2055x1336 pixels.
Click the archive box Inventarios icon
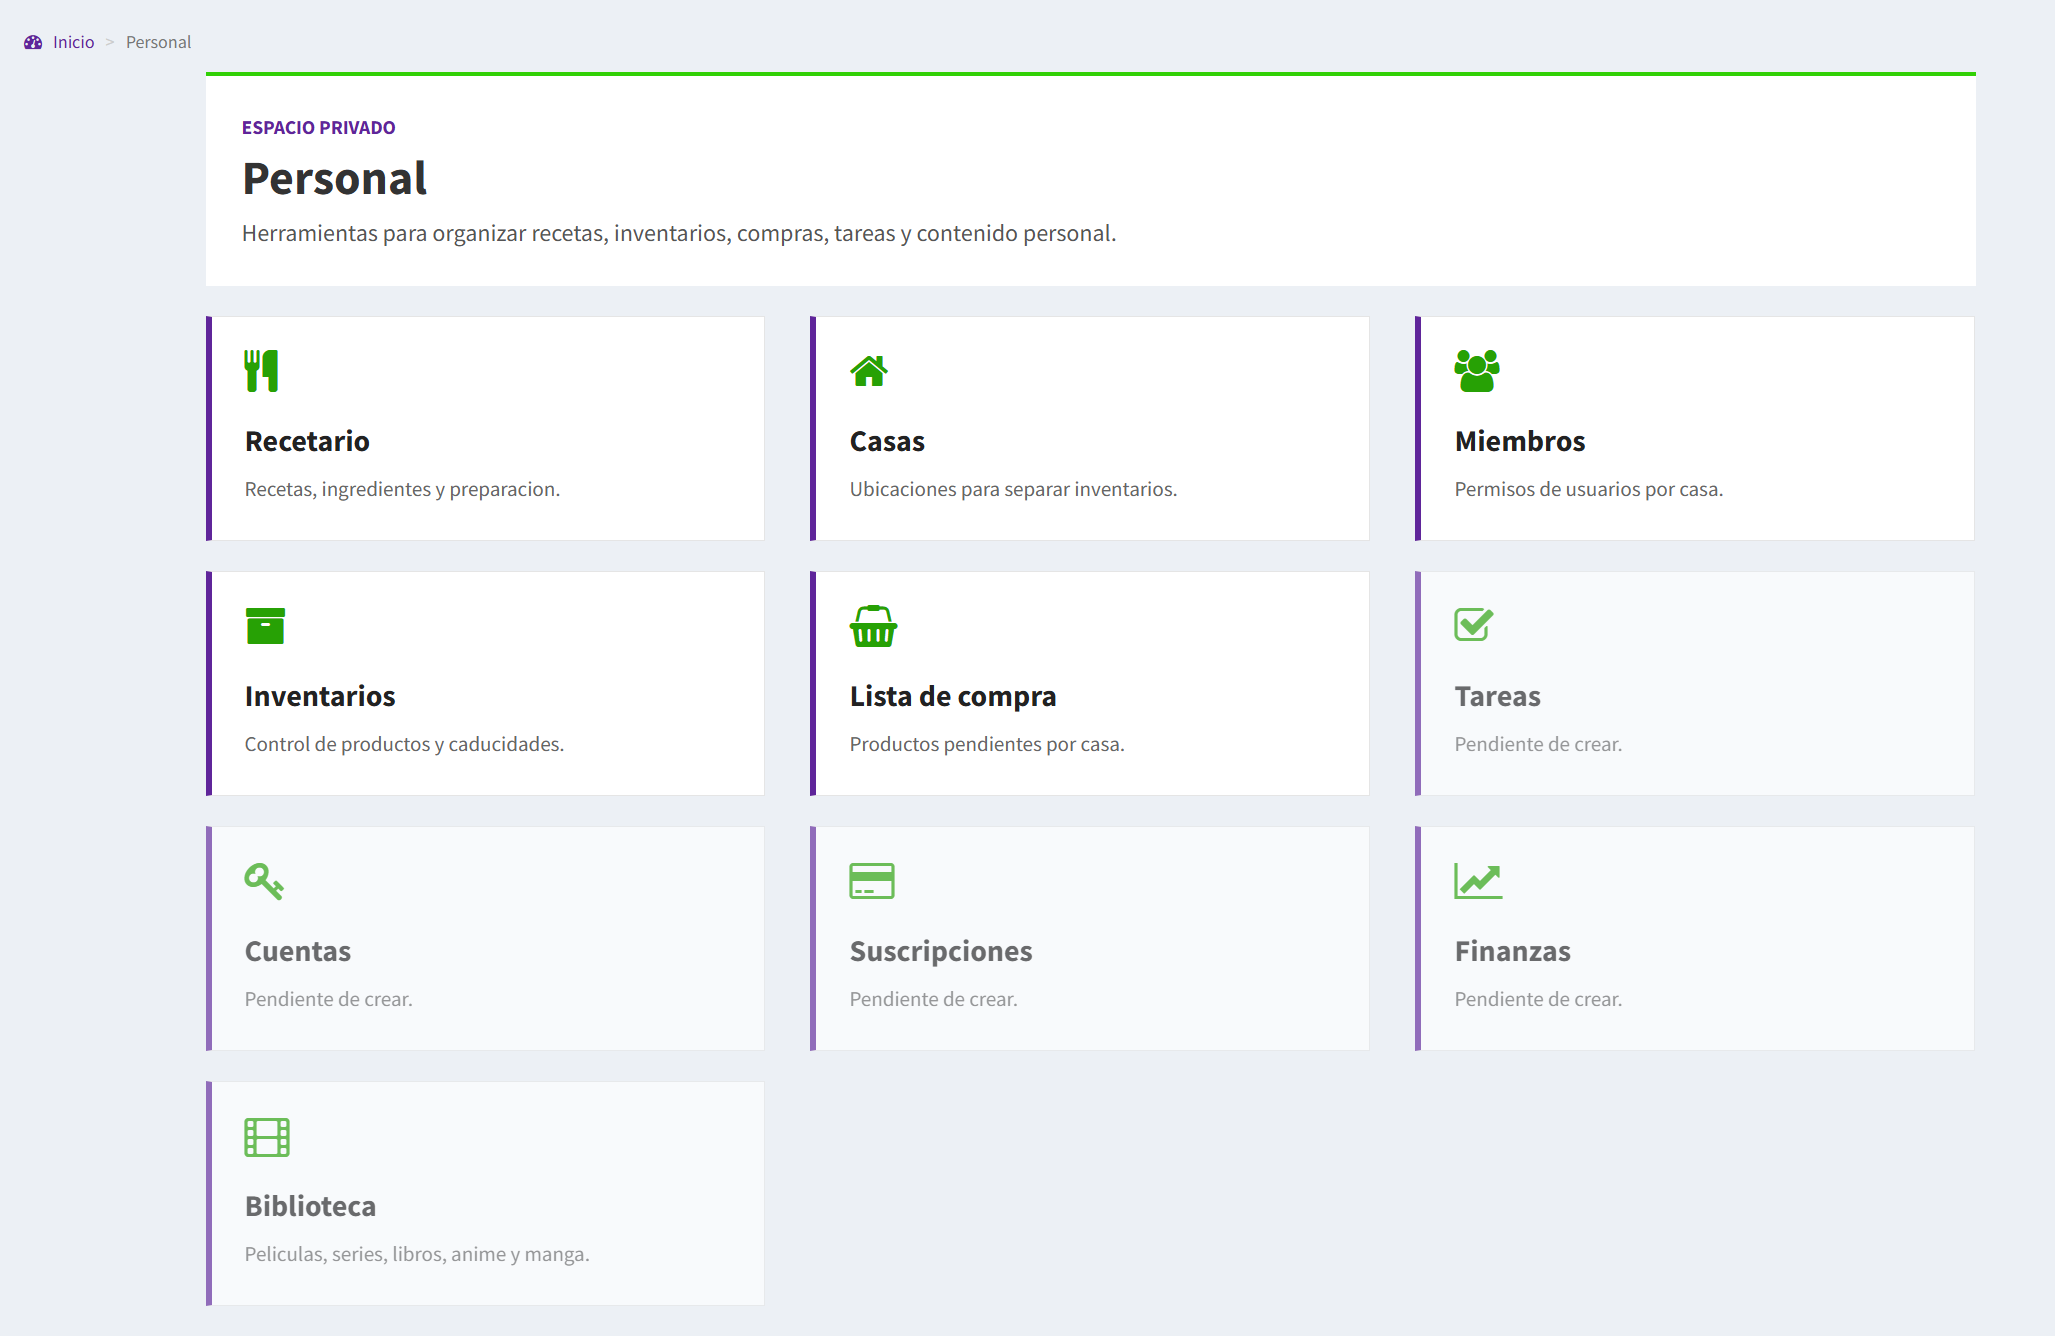[265, 626]
